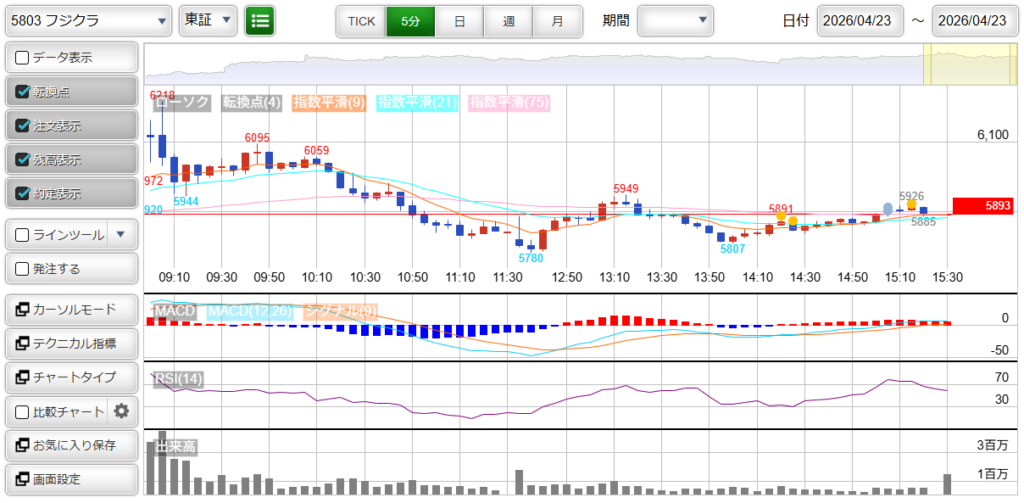Open チャートタイプ selection panel
This screenshot has width=1024, height=503.
click(x=71, y=377)
